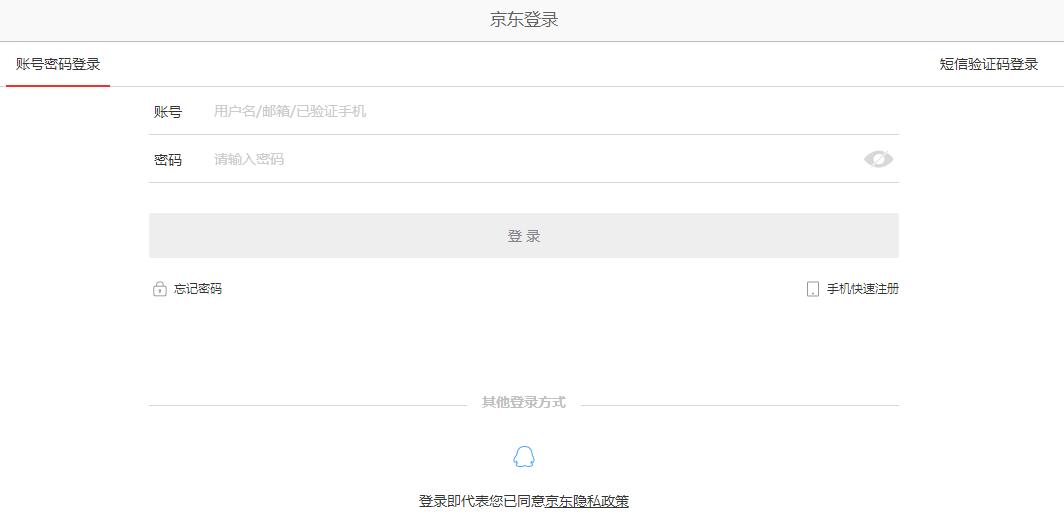This screenshot has height=532, width=1064.
Task: Click the phone icon beside 手机快速注册
Action: pos(812,289)
